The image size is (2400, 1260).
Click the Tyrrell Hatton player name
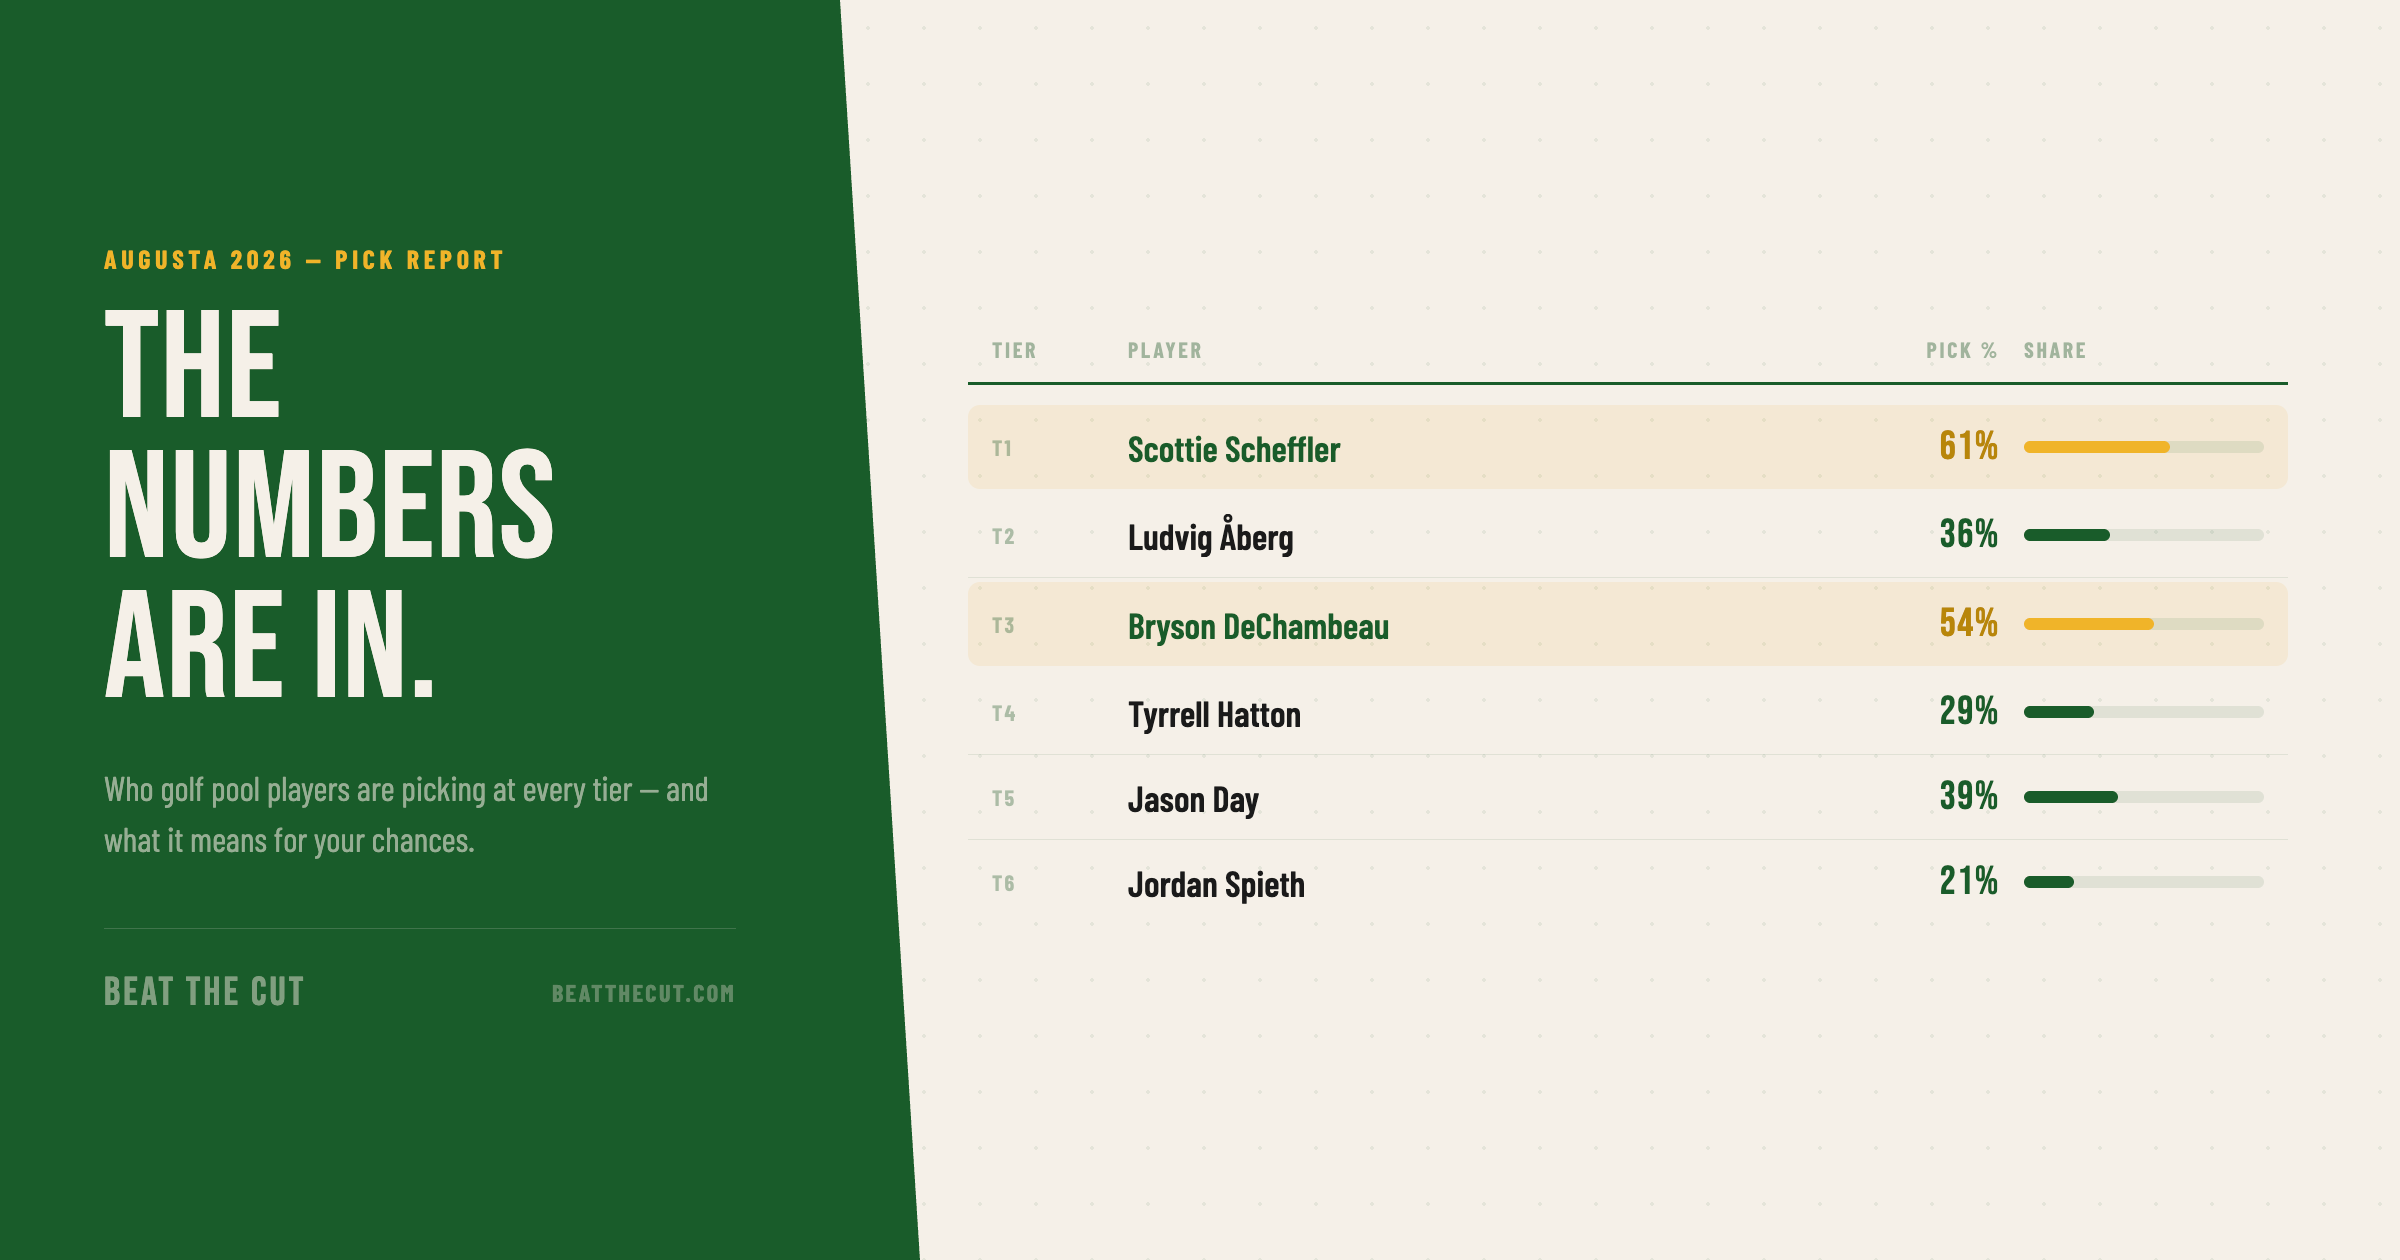click(x=1214, y=715)
